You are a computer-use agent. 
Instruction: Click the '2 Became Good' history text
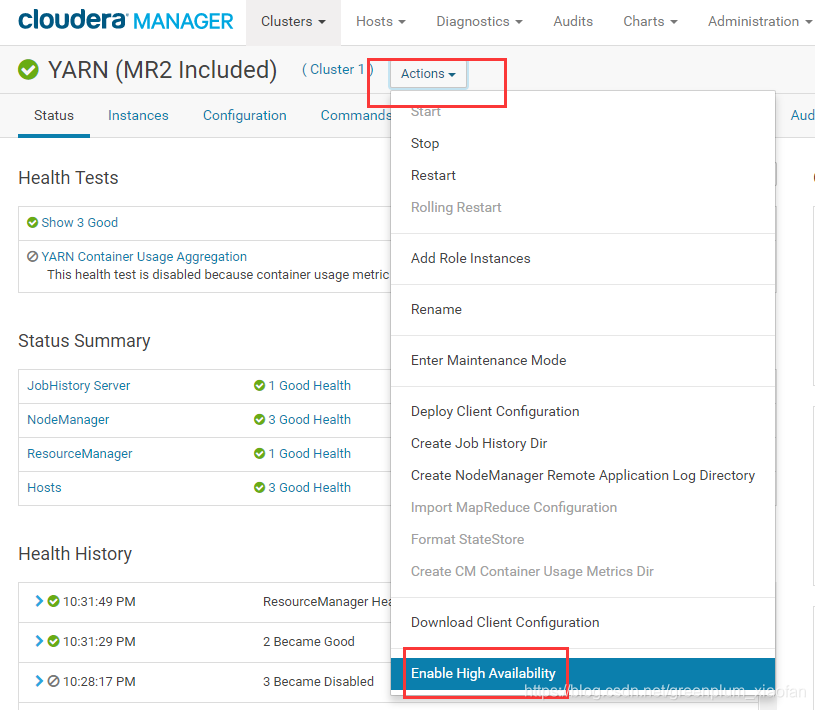(309, 641)
